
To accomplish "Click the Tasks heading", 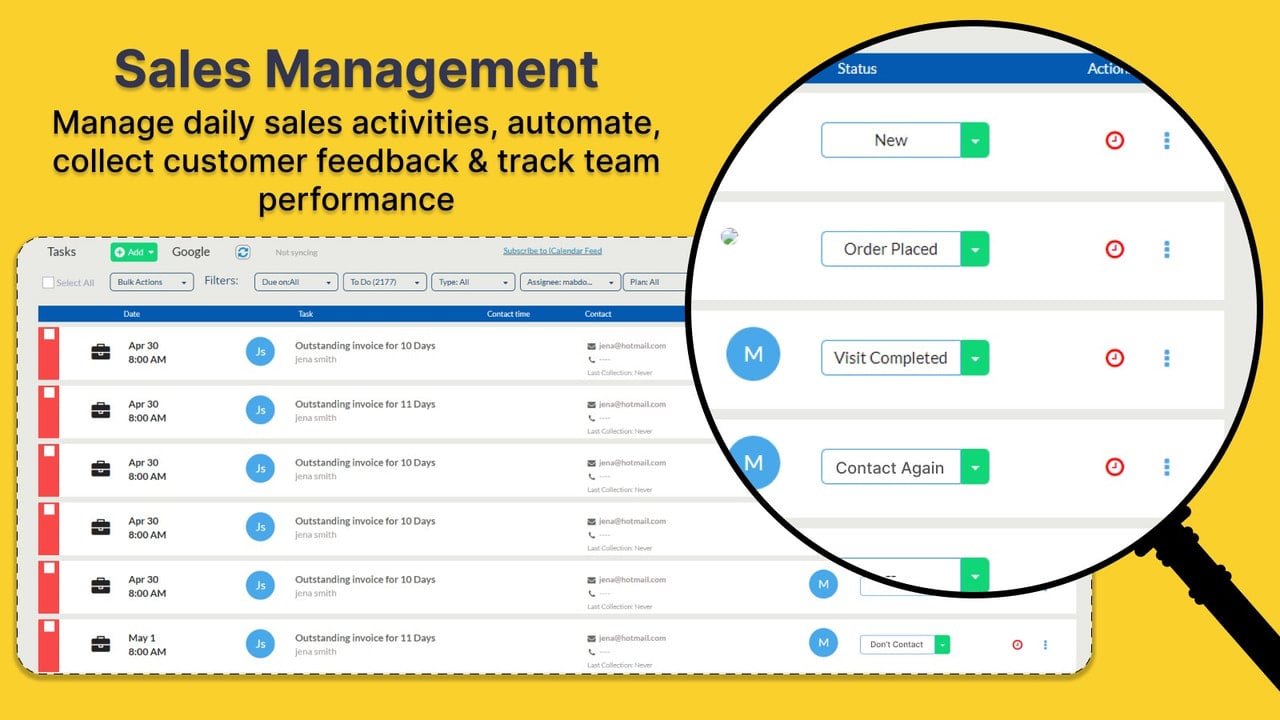I will (62, 252).
